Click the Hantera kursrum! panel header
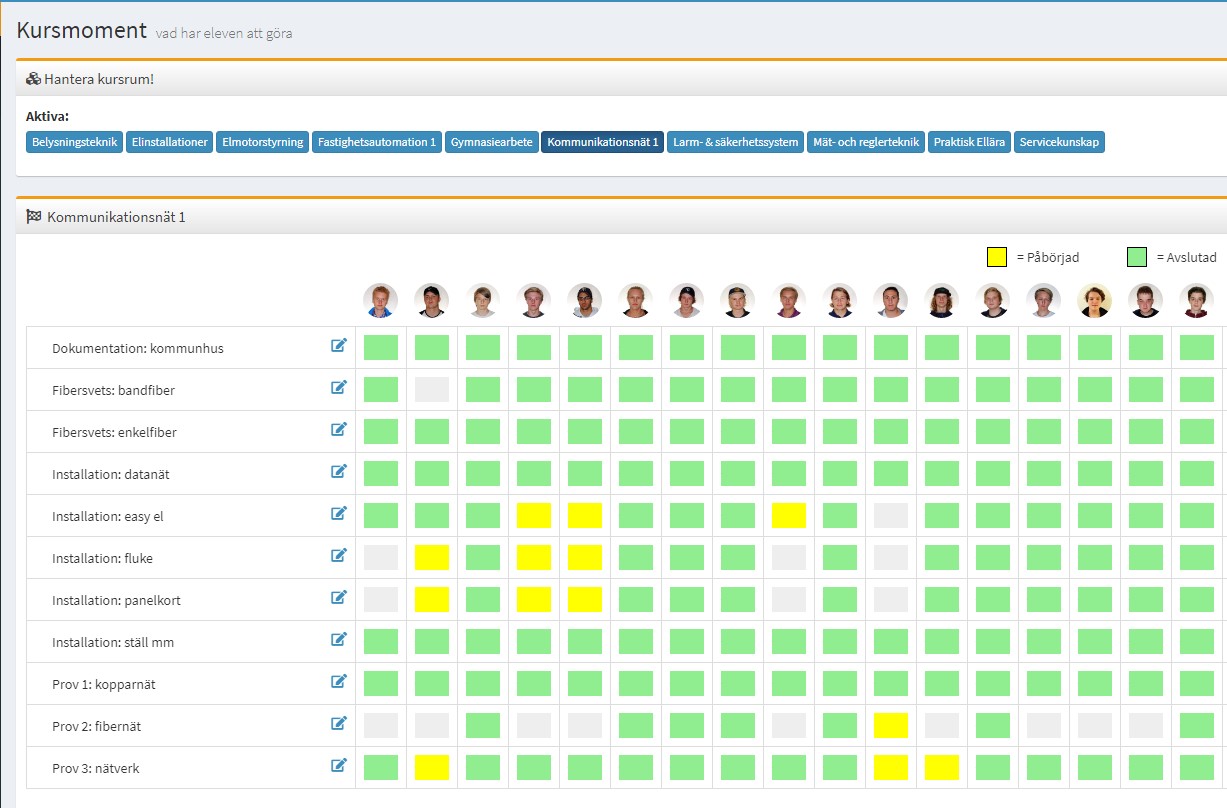 tap(620, 78)
